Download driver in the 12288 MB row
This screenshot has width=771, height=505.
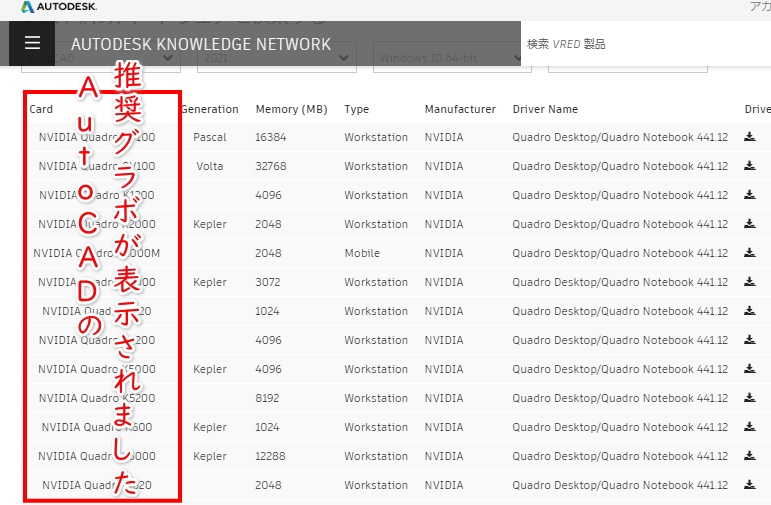[x=749, y=456]
